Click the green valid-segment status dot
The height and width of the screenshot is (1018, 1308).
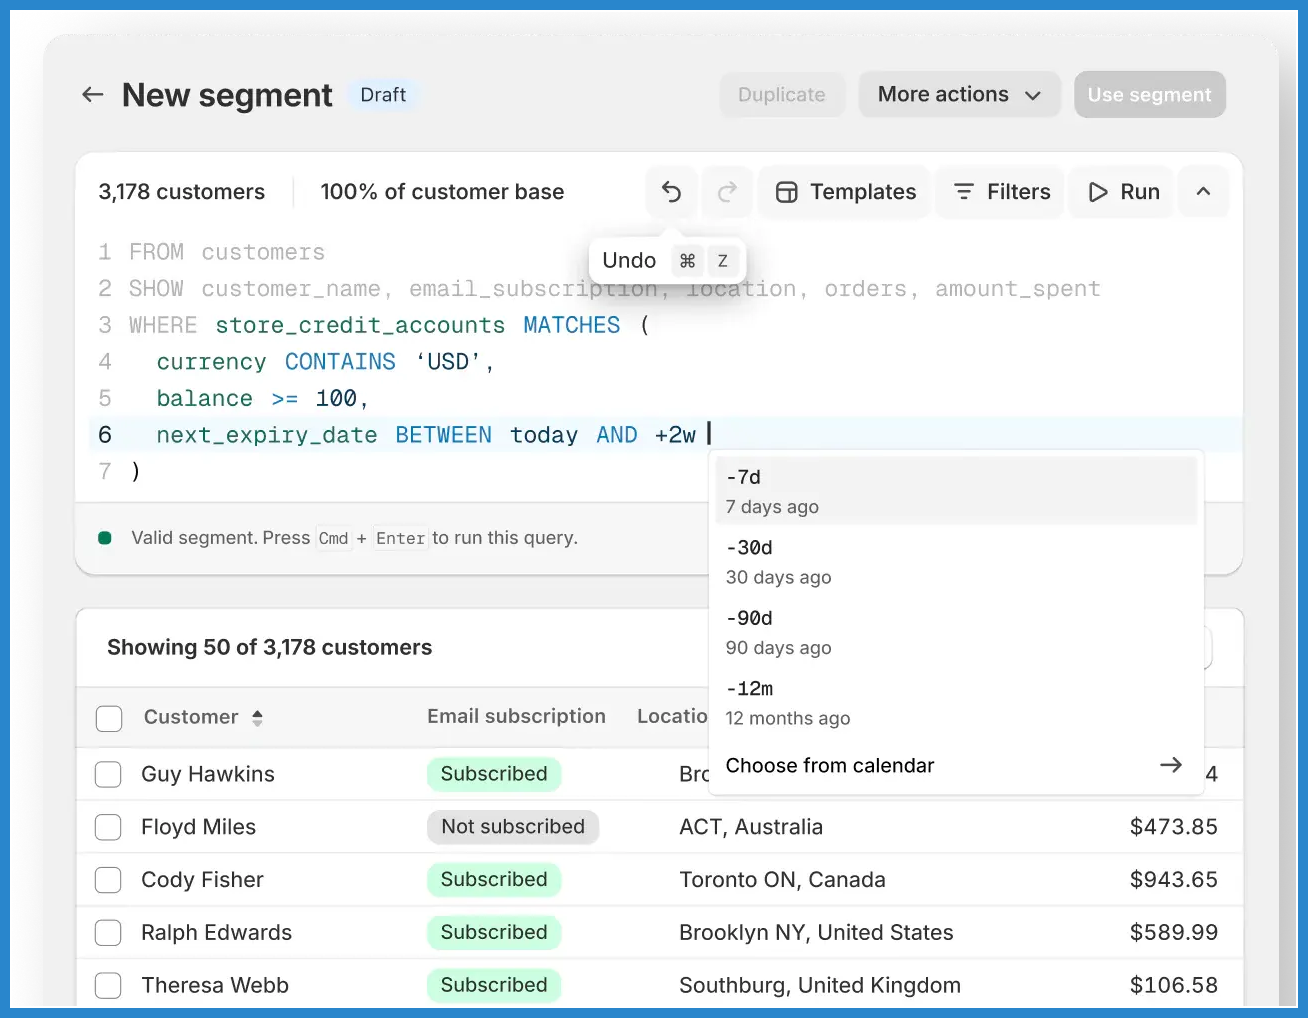tap(105, 538)
